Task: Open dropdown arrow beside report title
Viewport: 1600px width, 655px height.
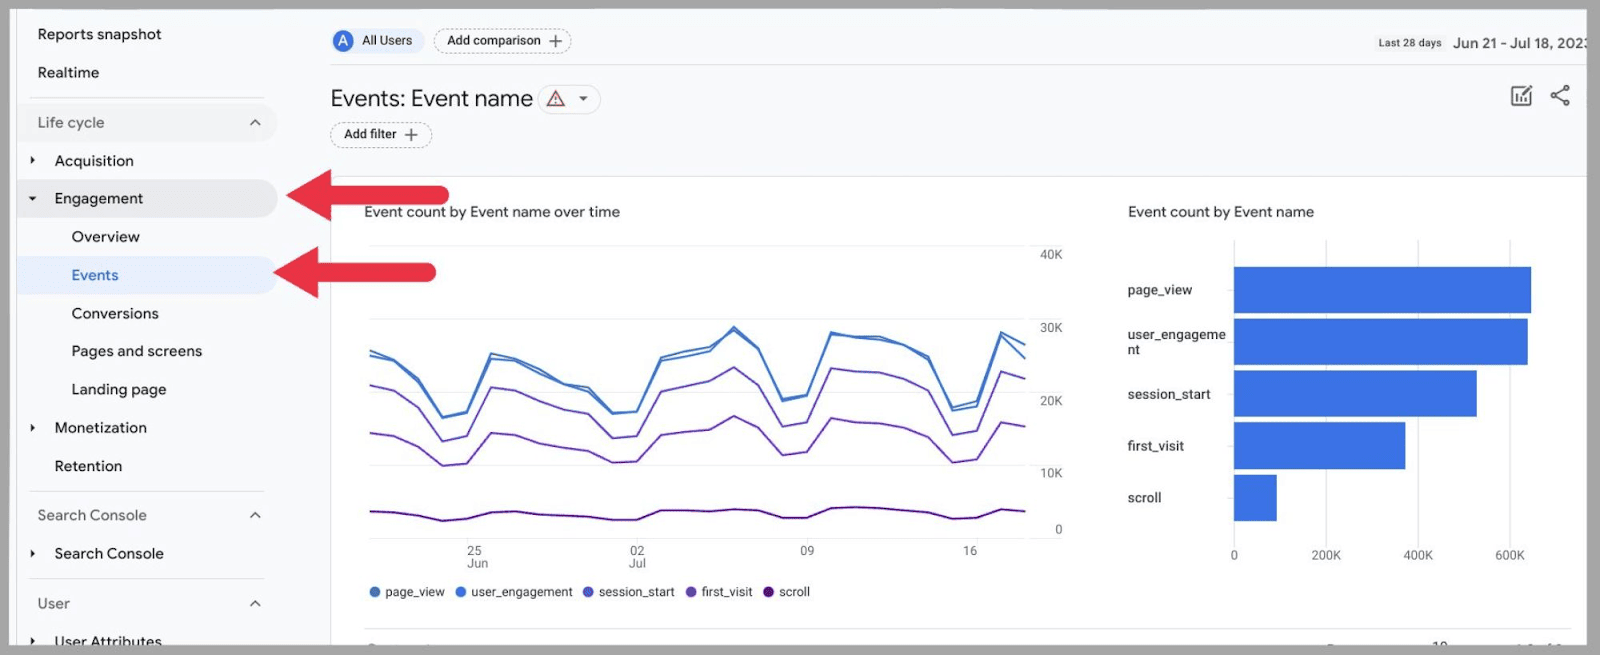Action: coord(583,99)
